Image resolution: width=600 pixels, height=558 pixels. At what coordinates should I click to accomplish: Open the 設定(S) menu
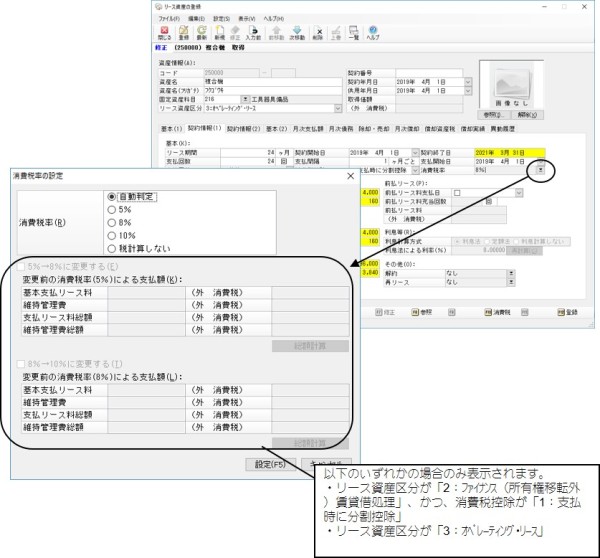tap(218, 18)
